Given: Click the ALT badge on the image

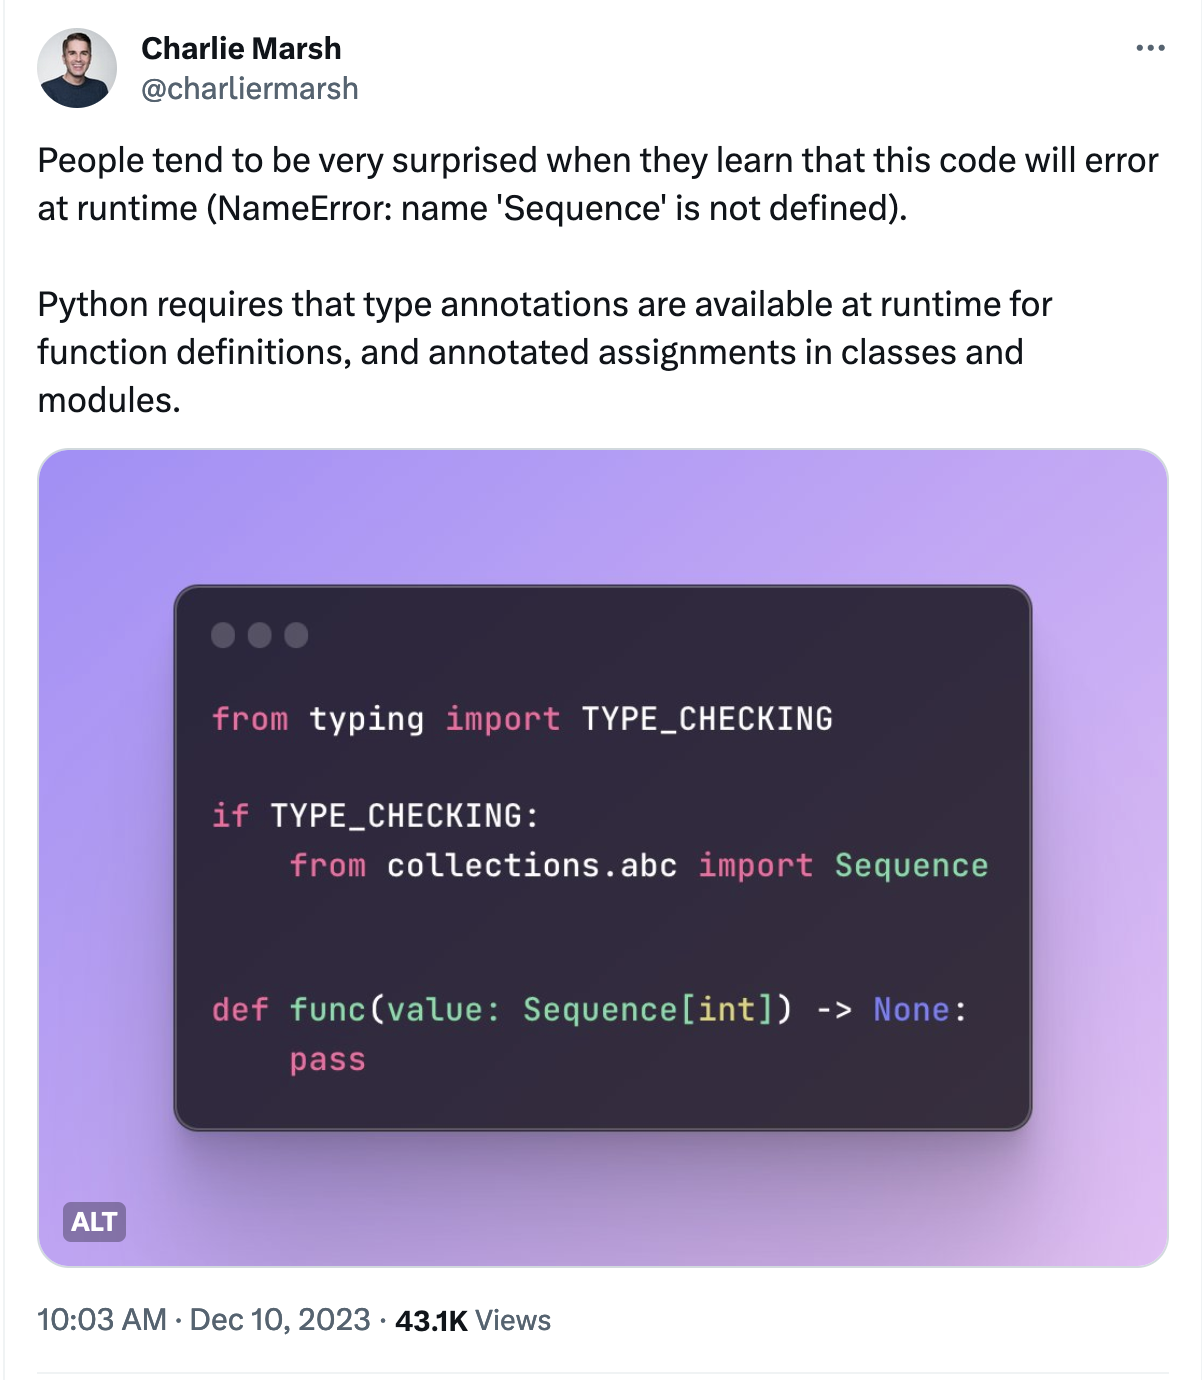Looking at the screenshot, I should 94,1221.
